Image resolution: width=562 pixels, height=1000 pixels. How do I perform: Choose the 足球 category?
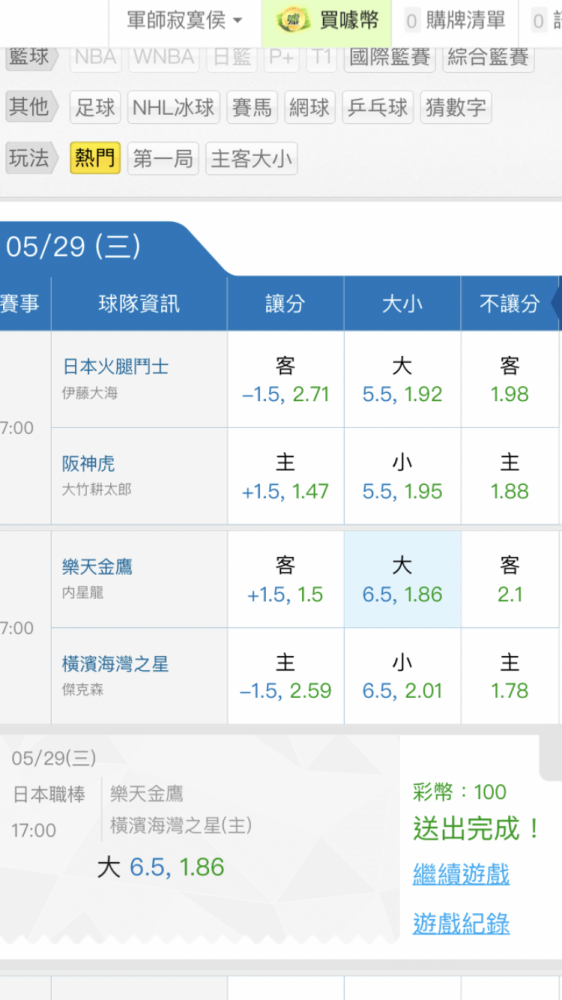pyautogui.click(x=95, y=107)
